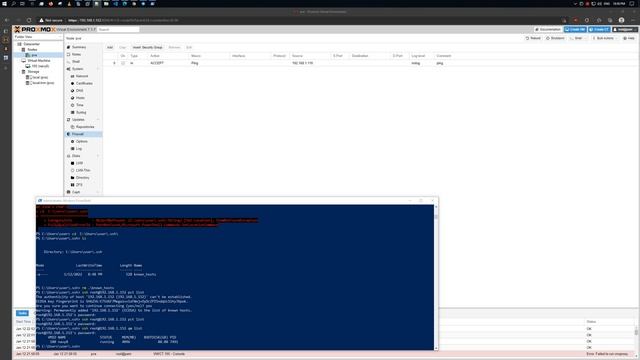Click the Source column header
The image size is (640, 360).
(x=298, y=56)
